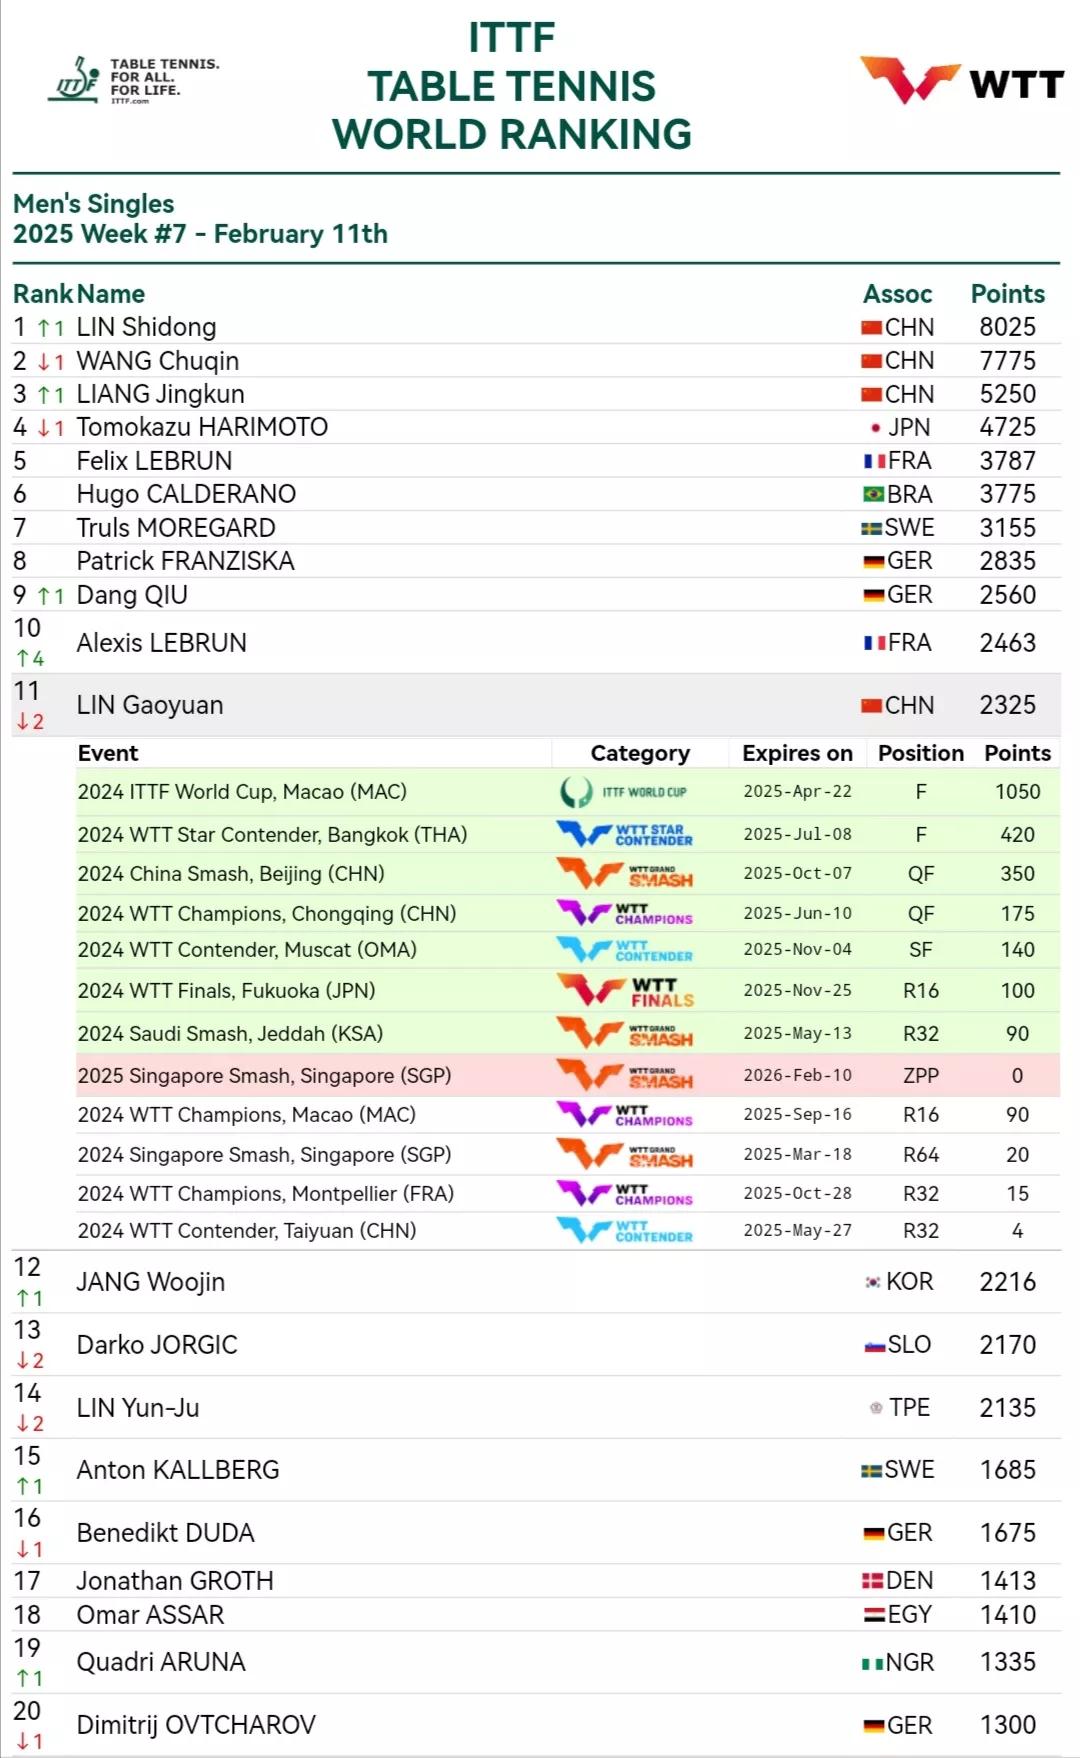Expand the LIANG Jingkun ranking row
This screenshot has width=1080, height=1758.
point(536,394)
